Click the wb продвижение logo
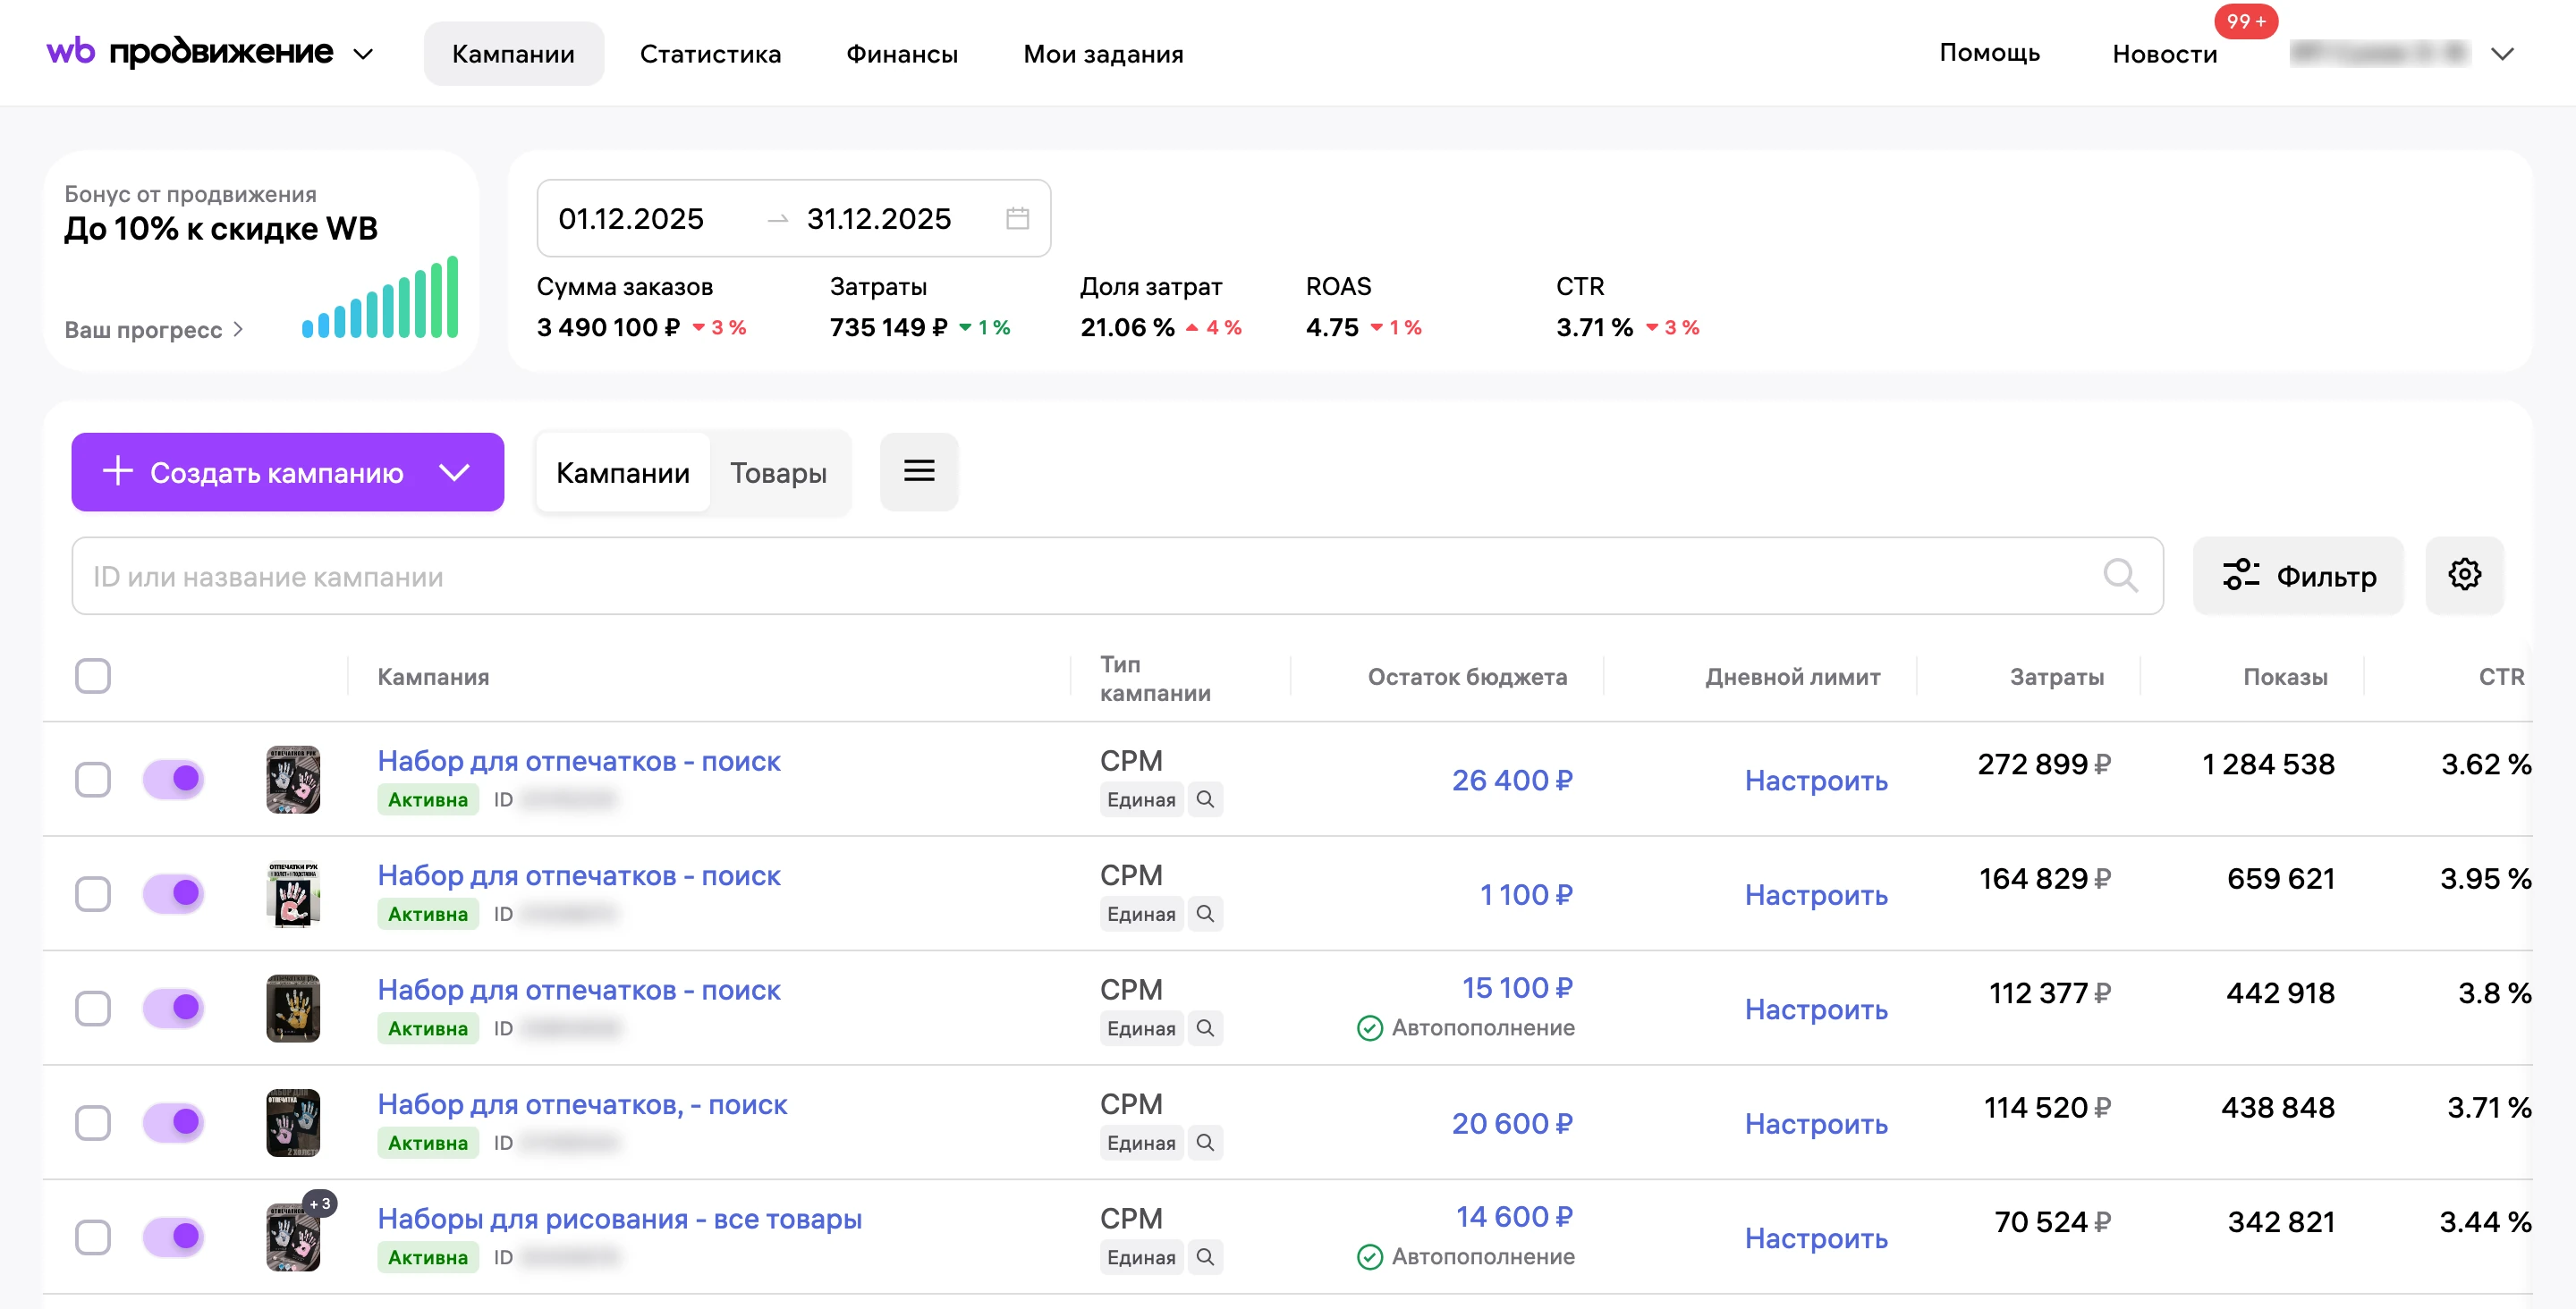 point(190,52)
